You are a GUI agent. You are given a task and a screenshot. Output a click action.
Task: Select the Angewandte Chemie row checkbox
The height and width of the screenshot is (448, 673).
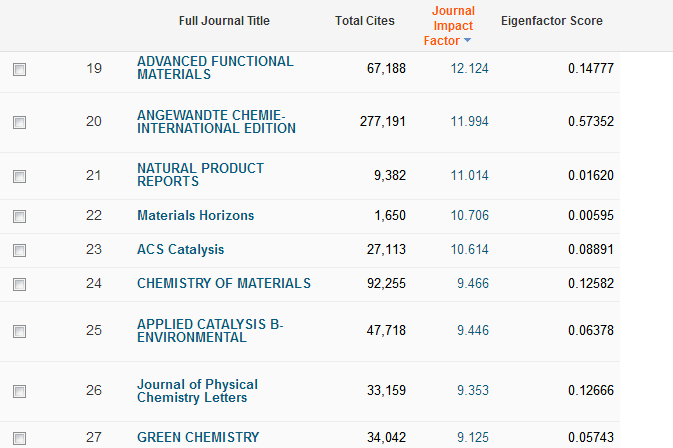pos(19,122)
